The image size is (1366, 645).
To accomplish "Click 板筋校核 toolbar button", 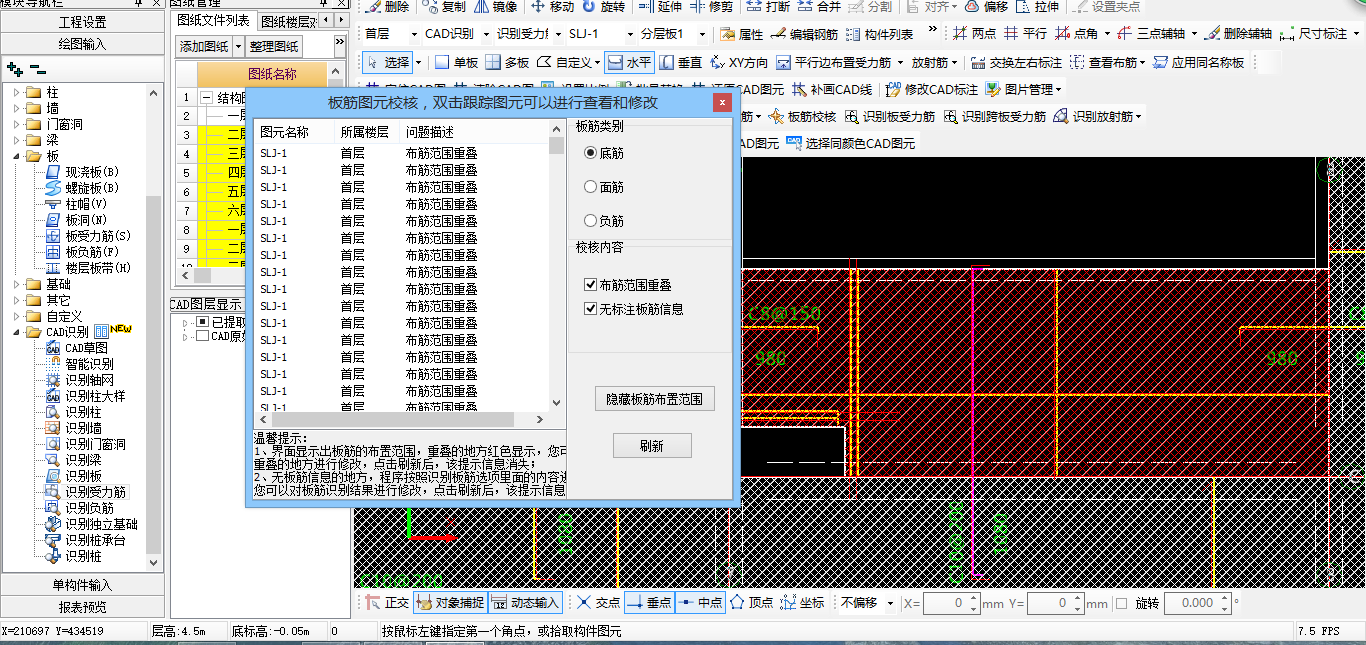I will [802, 116].
